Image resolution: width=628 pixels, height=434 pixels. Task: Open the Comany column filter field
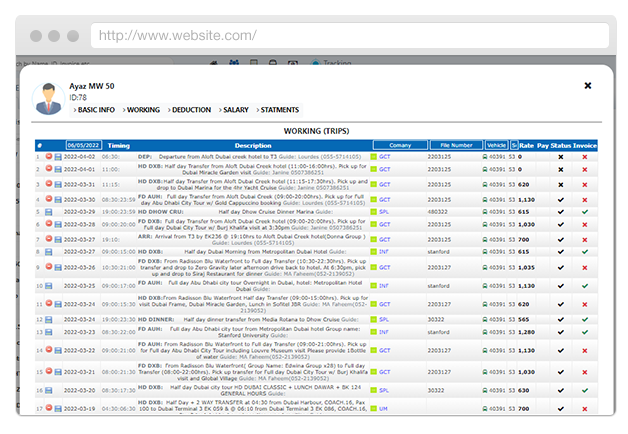[399, 145]
